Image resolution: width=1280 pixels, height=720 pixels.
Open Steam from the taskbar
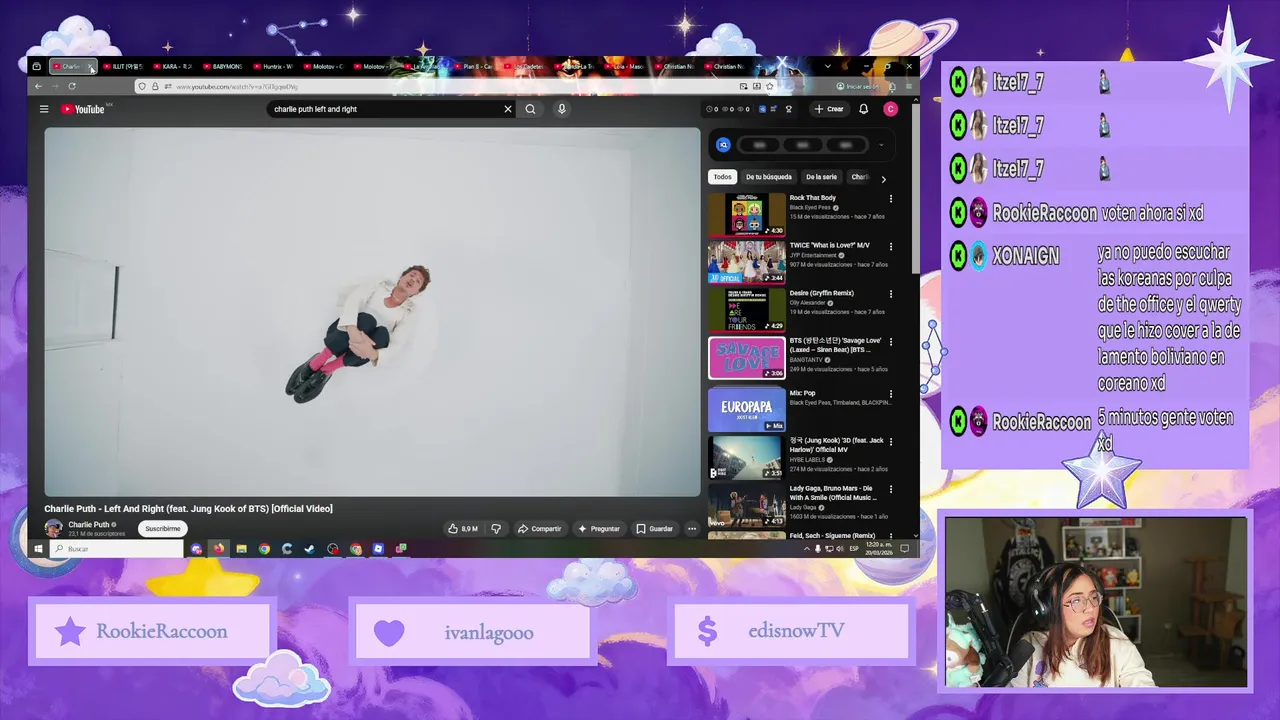tap(310, 549)
